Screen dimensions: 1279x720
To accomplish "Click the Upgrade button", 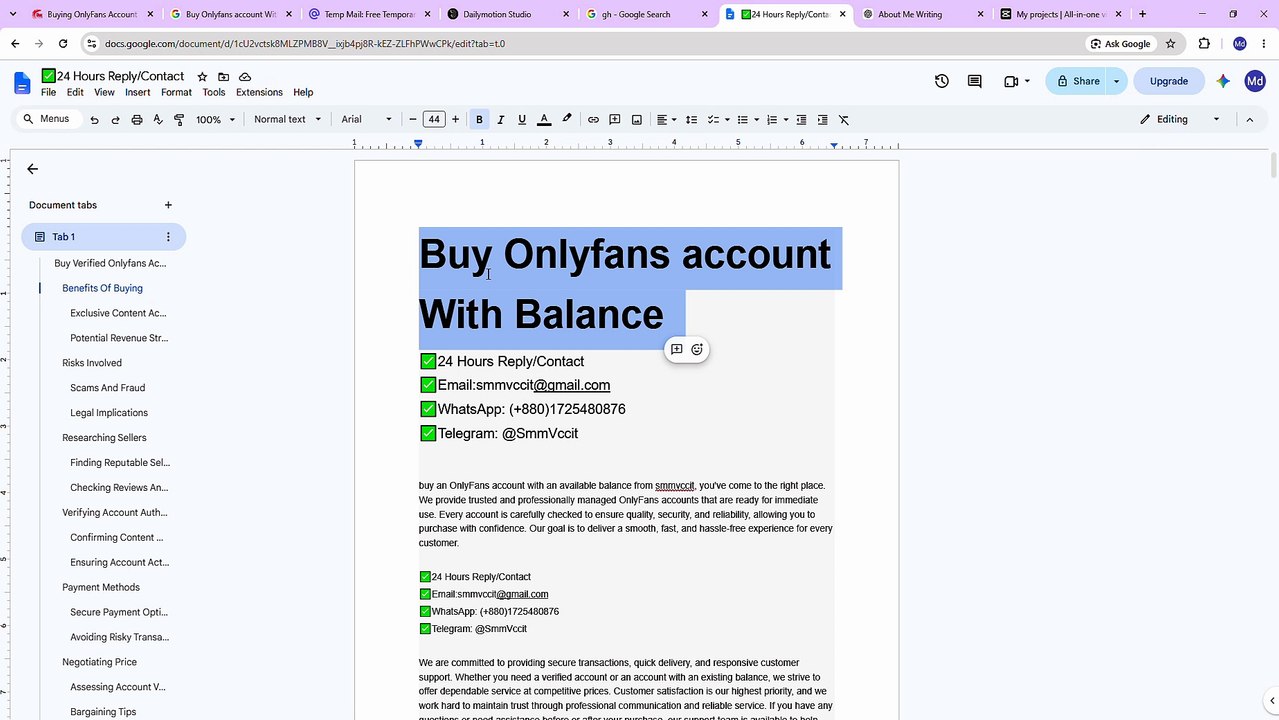I will 1168,81.
